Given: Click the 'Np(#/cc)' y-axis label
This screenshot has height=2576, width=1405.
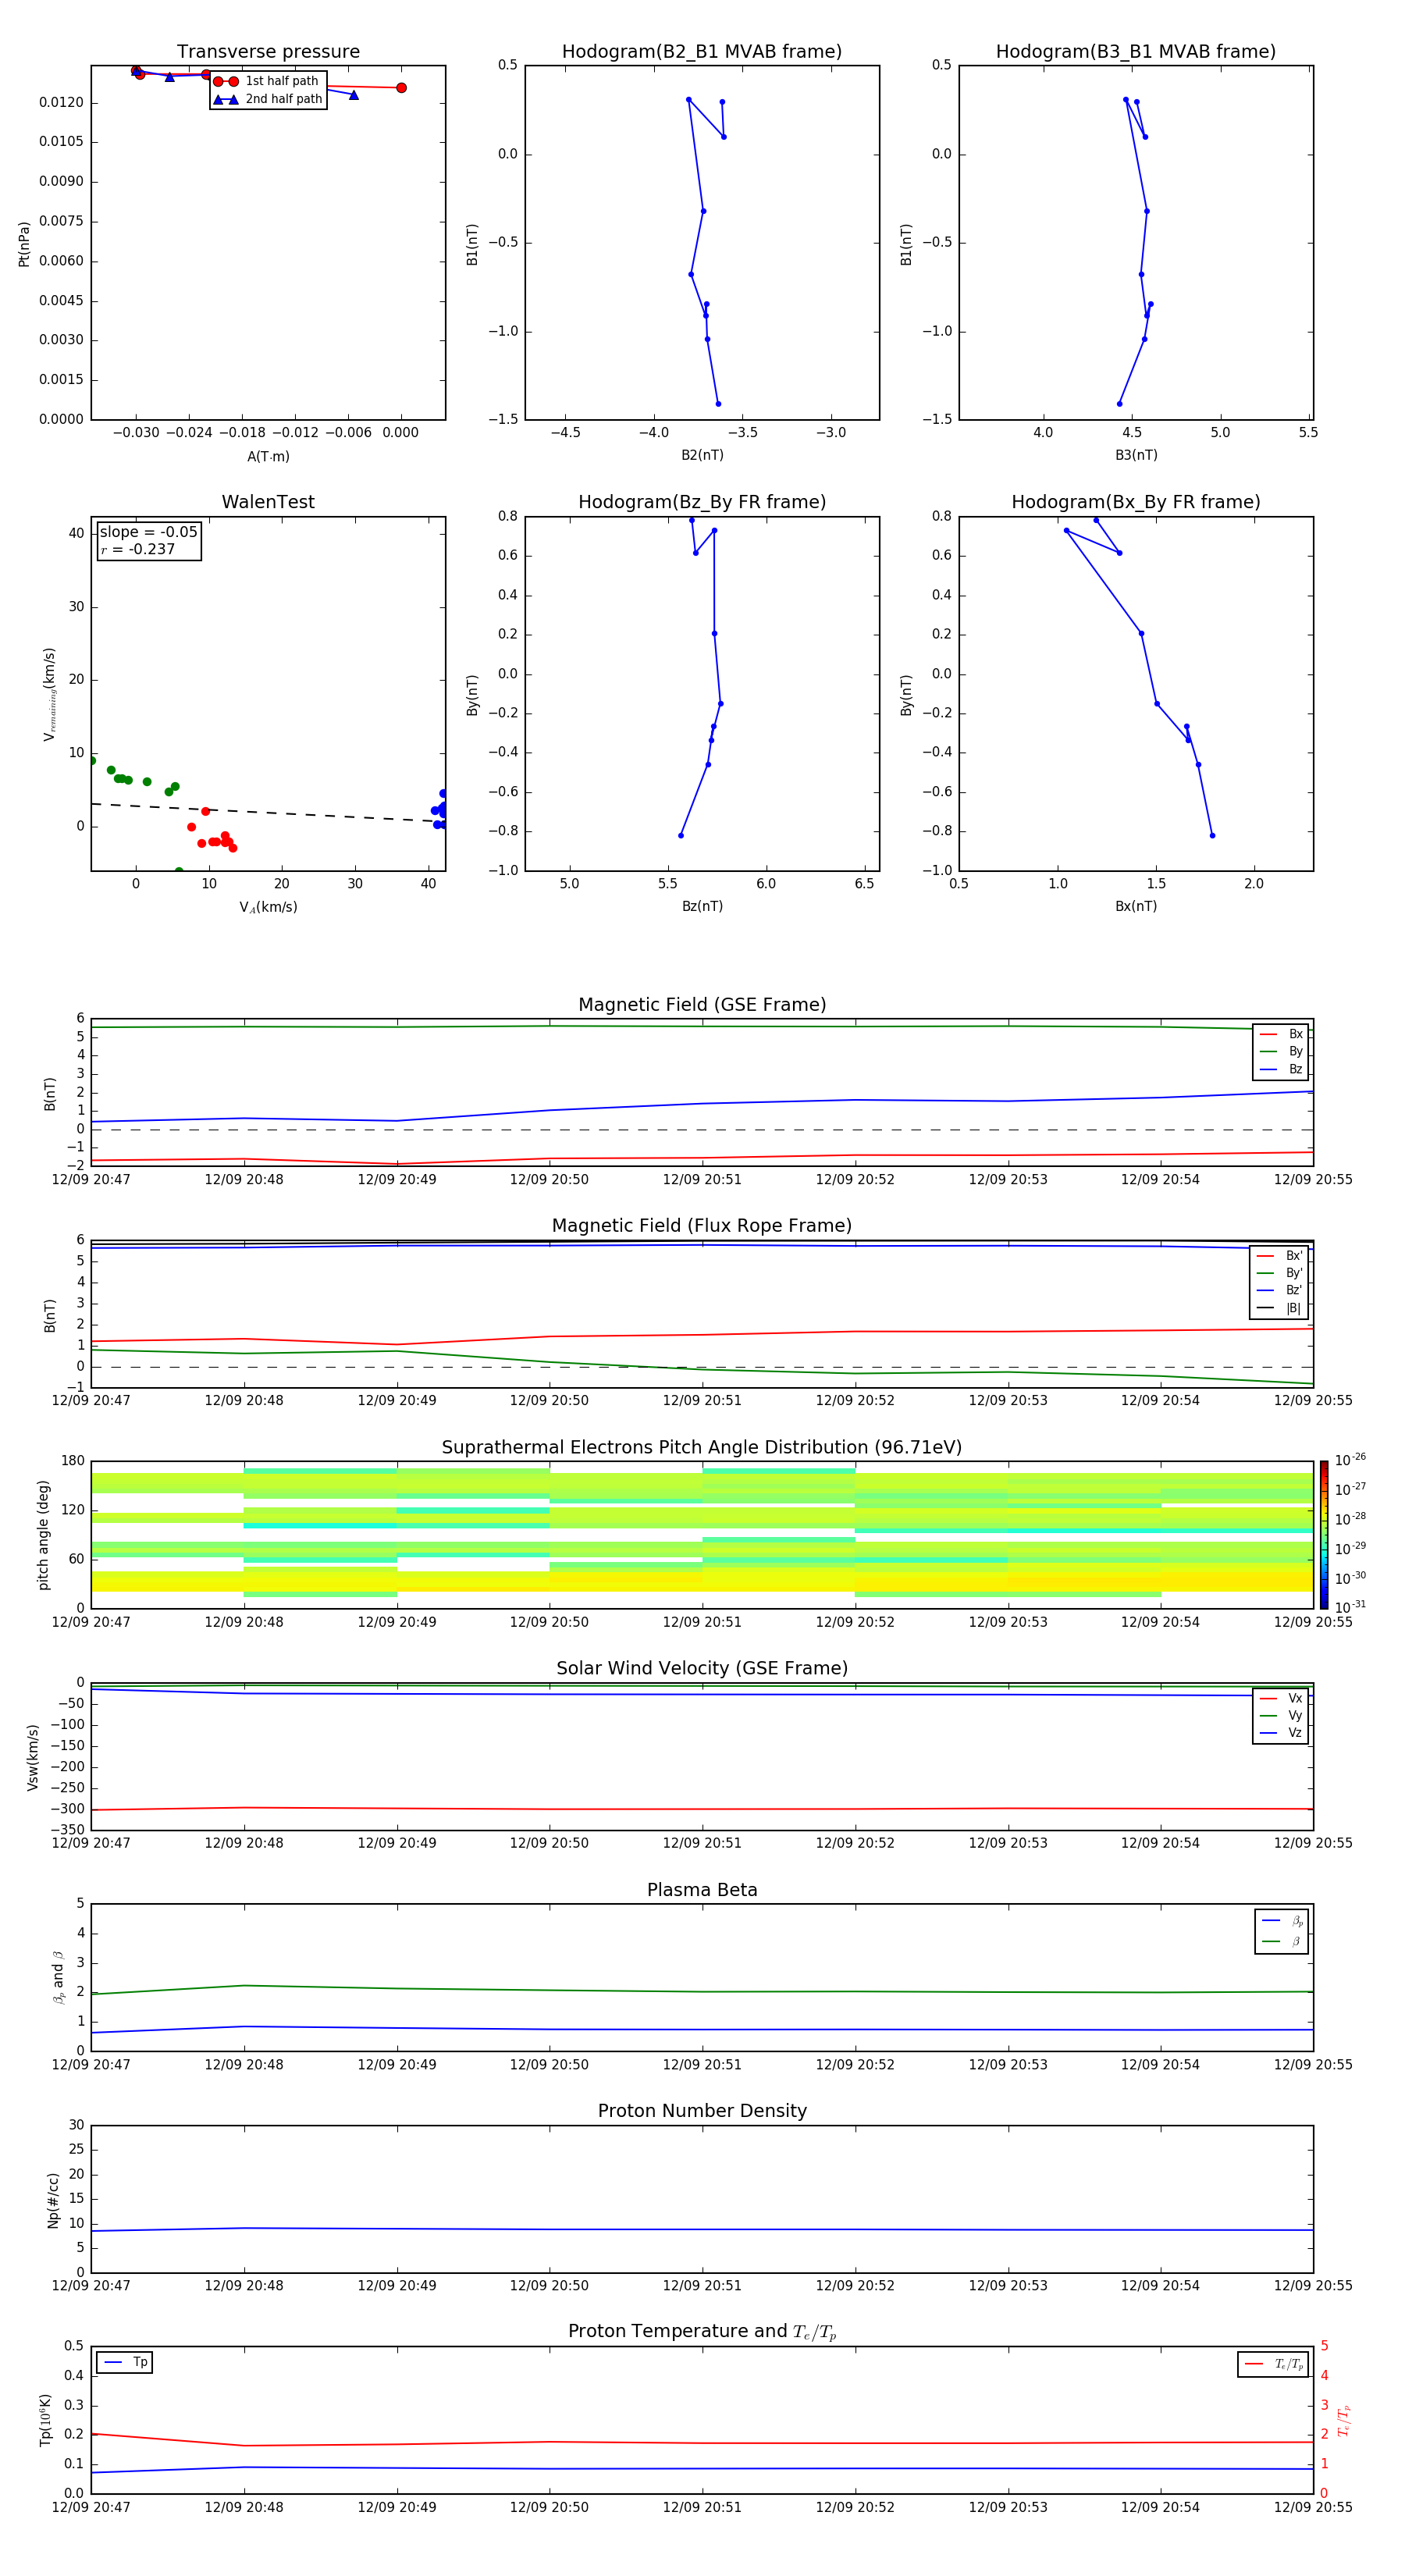Looking at the screenshot, I should click(53, 2200).
